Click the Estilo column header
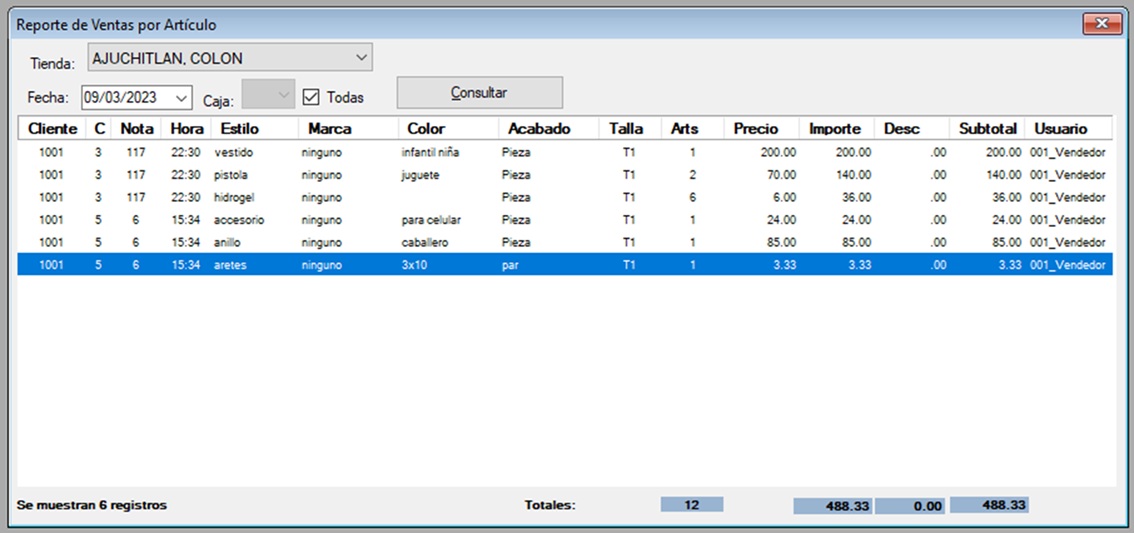This screenshot has height=533, width=1134. tap(239, 128)
